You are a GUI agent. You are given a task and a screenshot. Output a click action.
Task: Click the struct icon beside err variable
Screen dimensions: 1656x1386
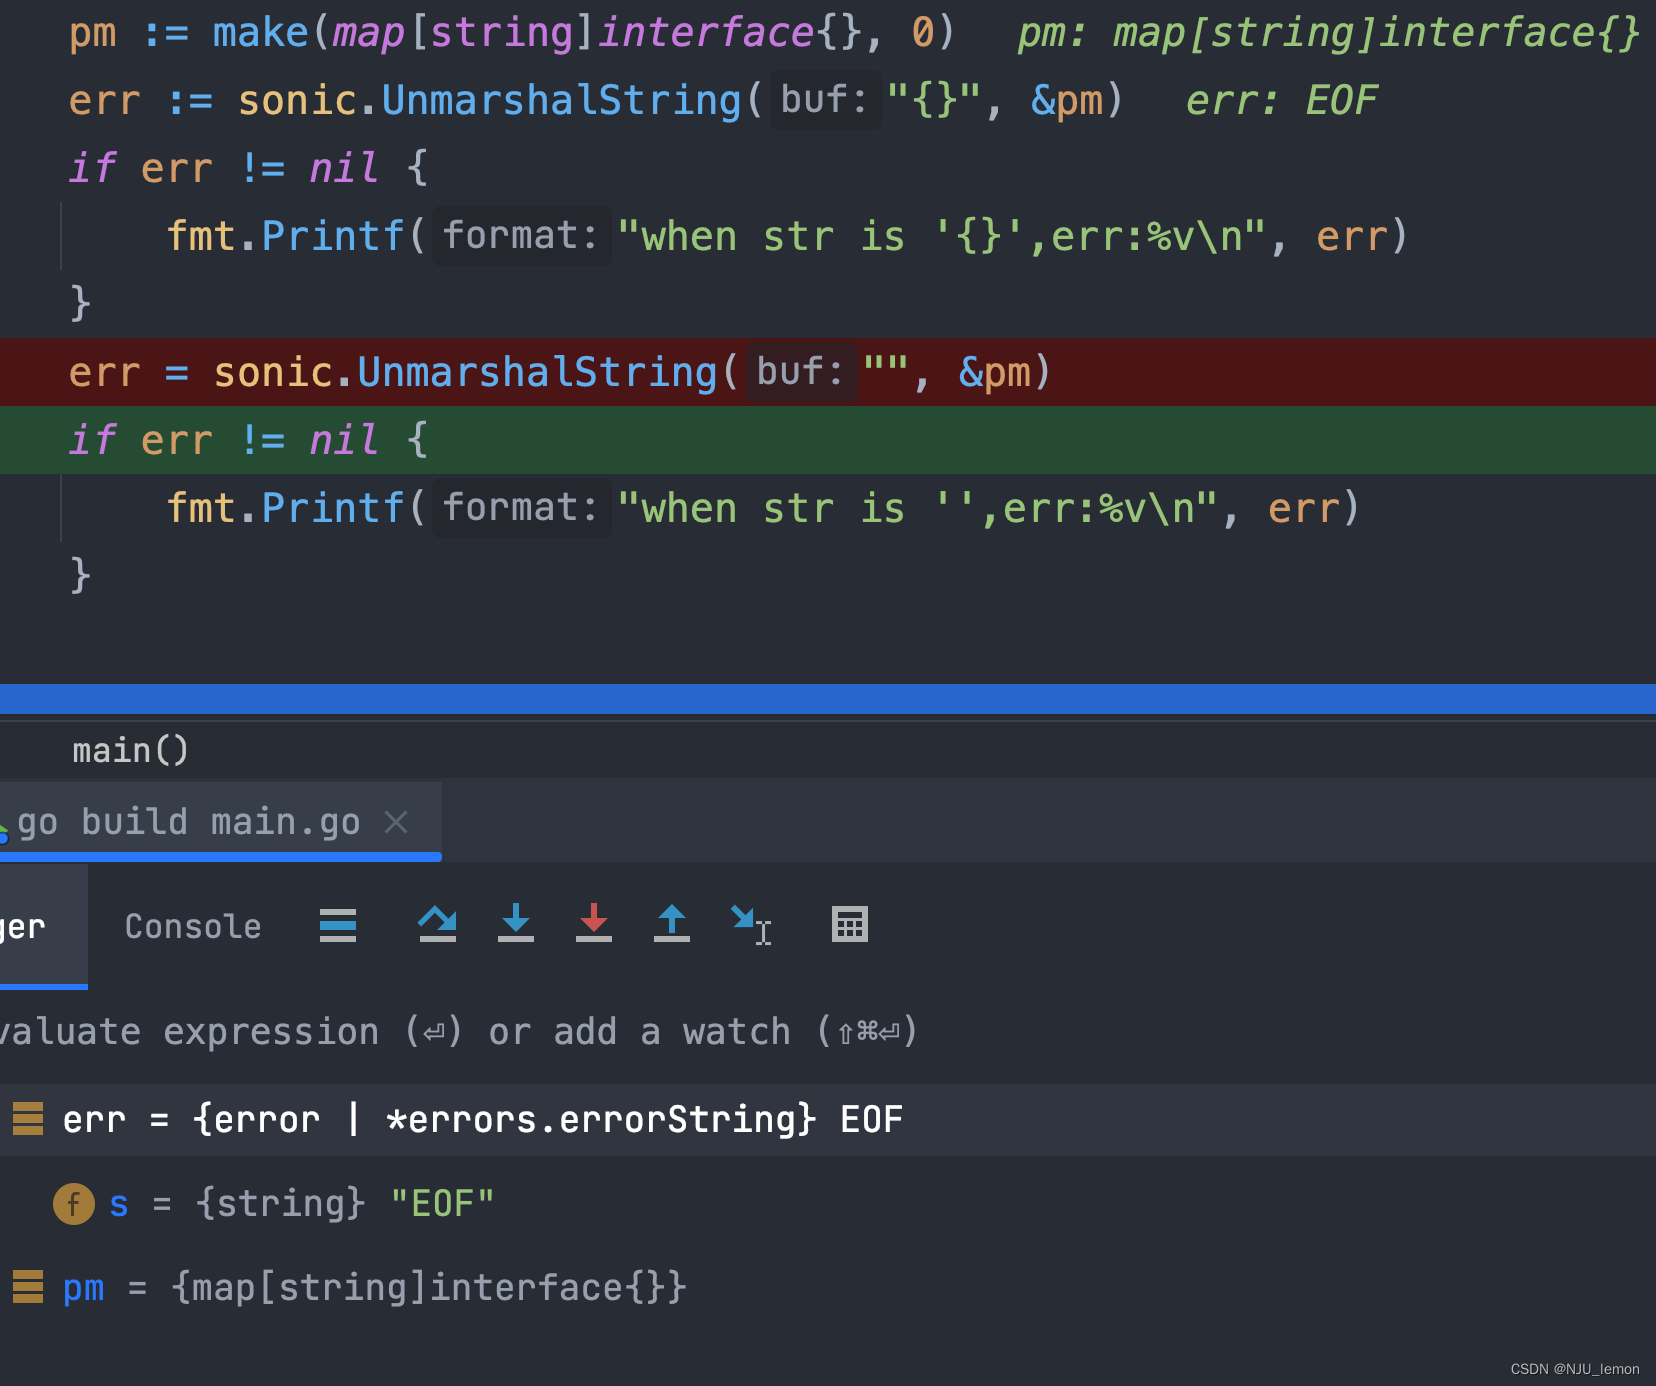tap(28, 1119)
